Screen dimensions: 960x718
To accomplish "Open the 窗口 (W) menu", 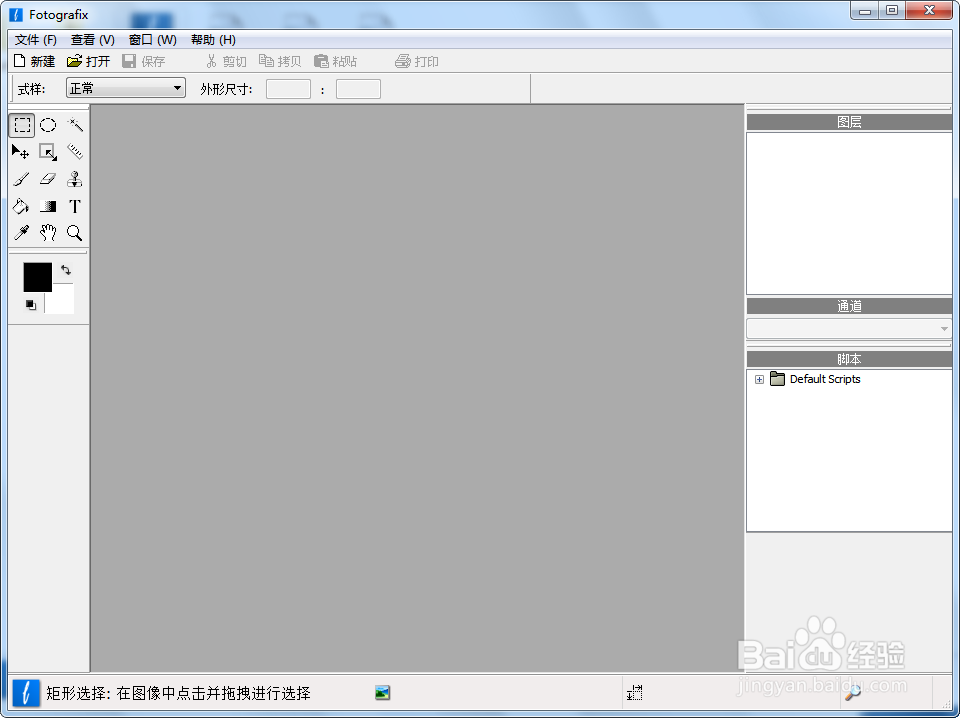I will 152,40.
